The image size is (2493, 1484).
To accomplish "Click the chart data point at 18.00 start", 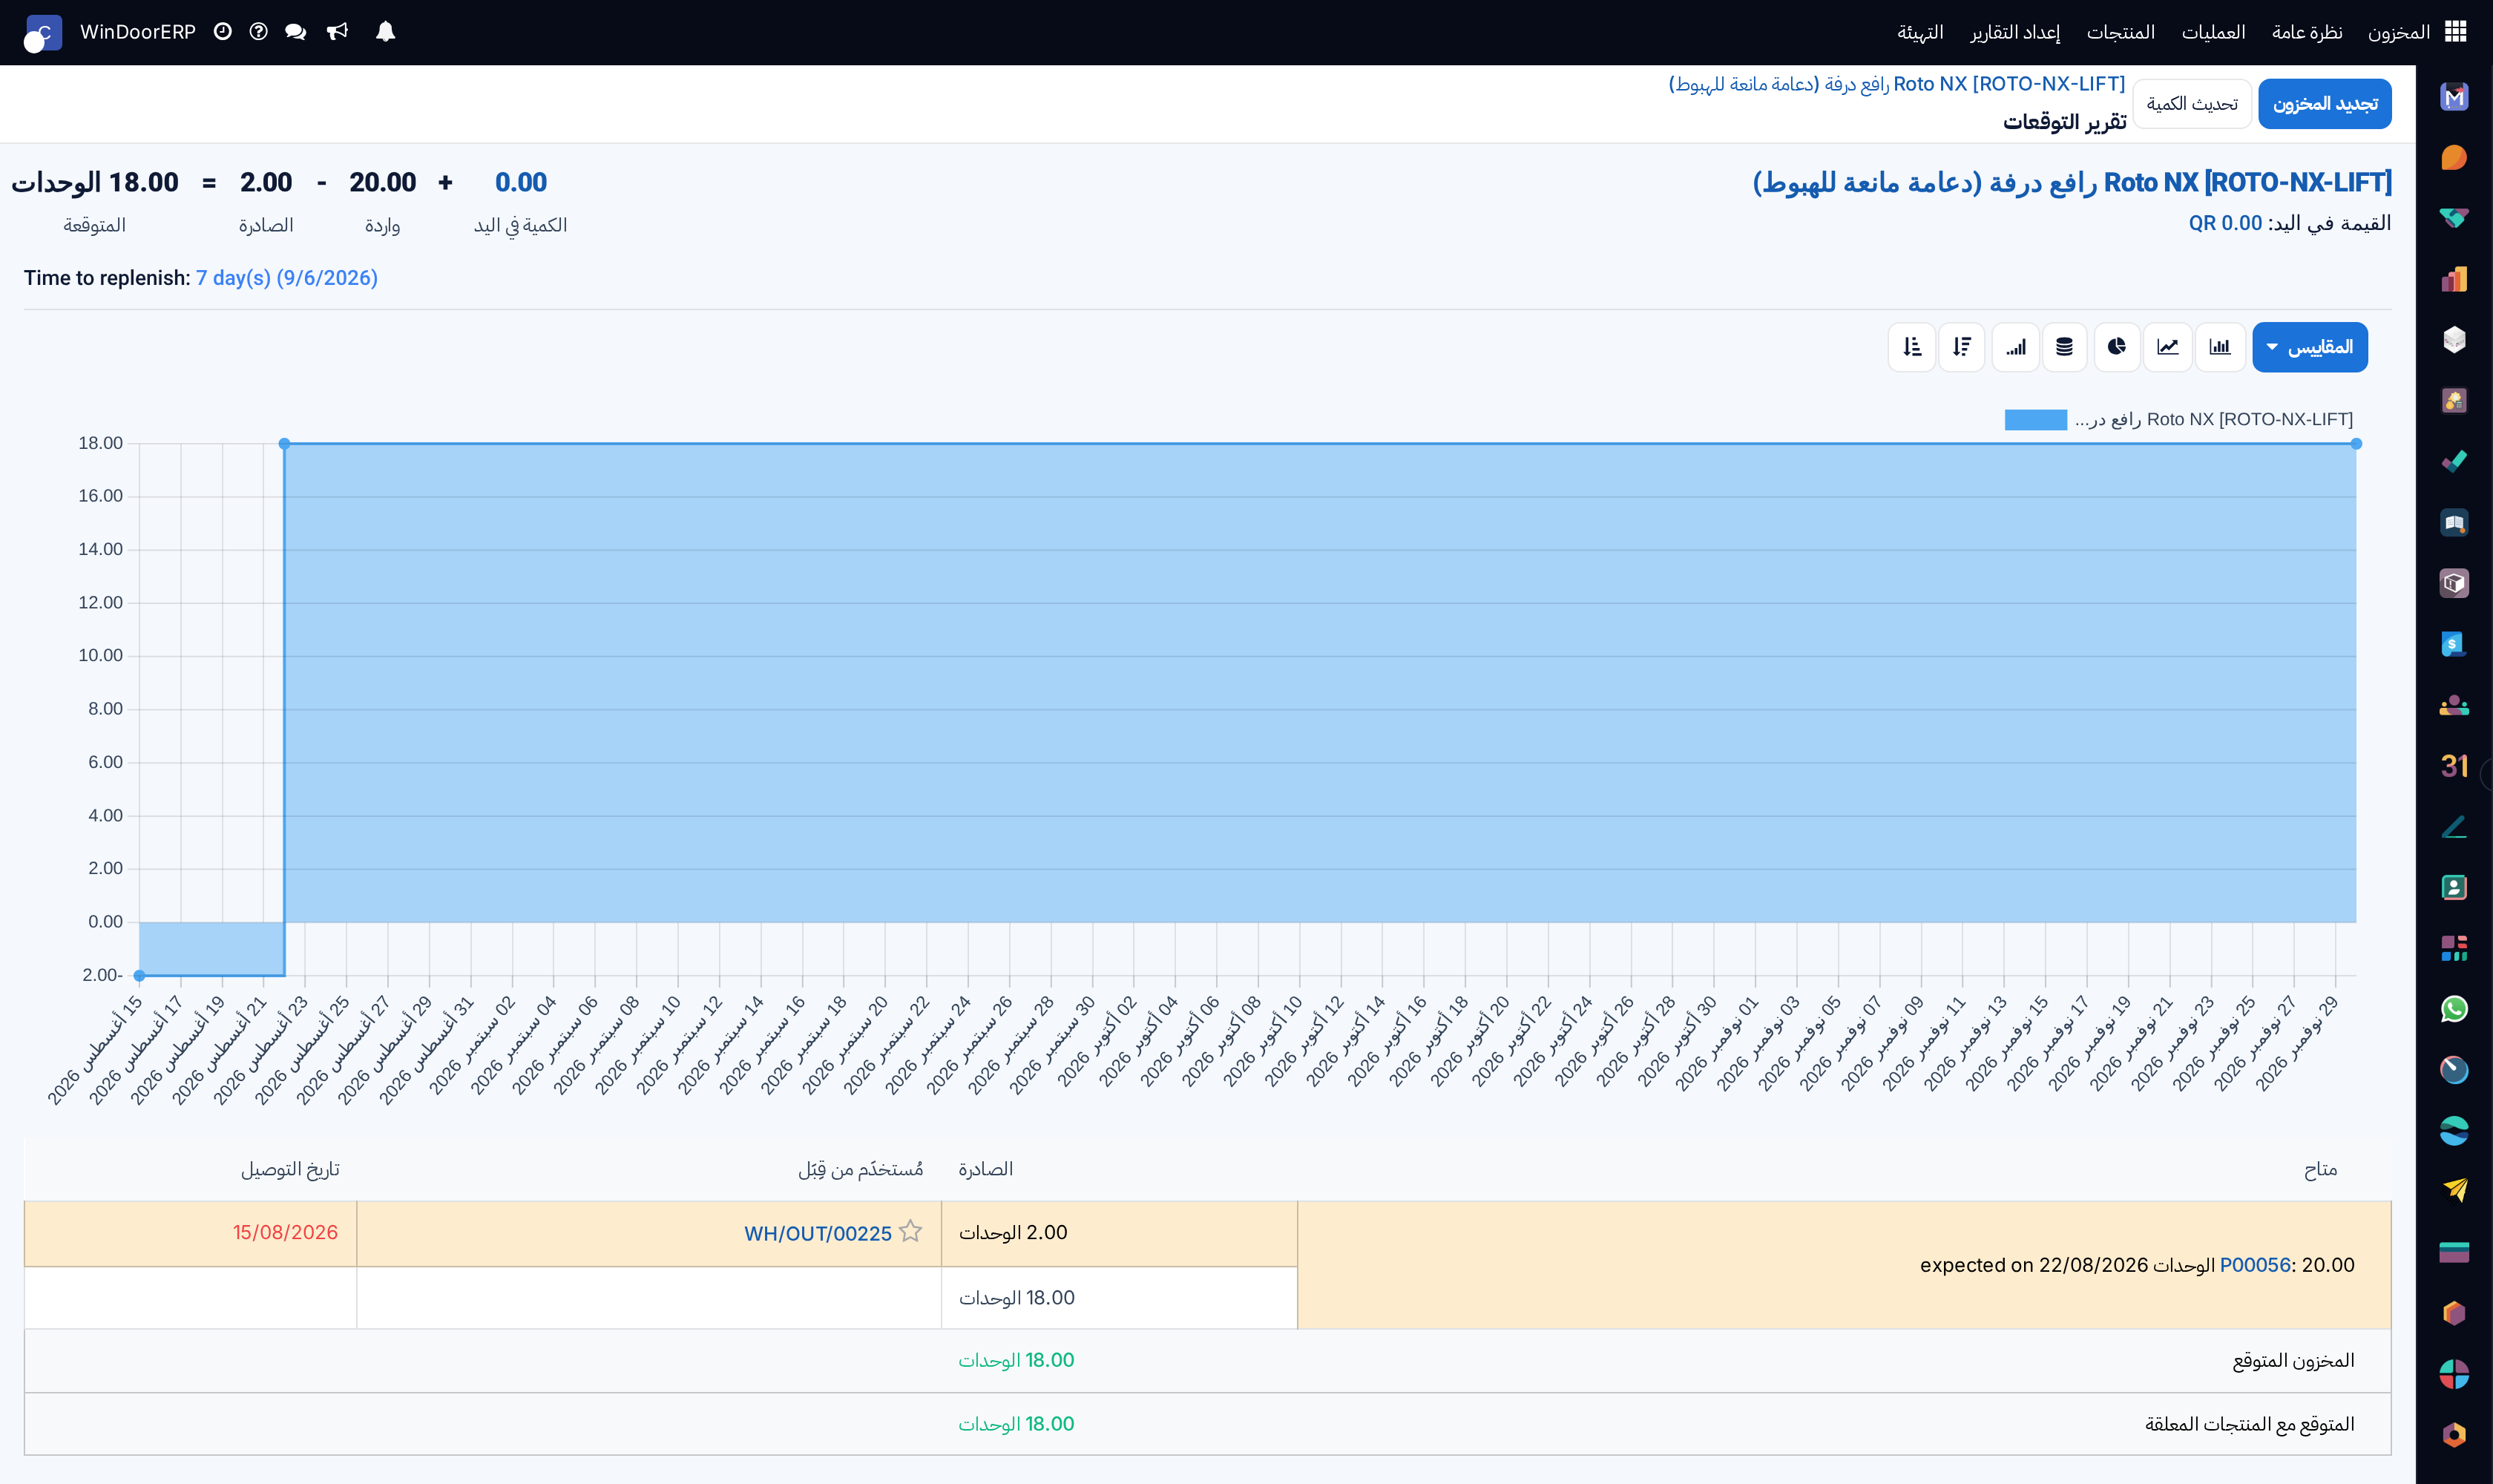I will point(284,443).
